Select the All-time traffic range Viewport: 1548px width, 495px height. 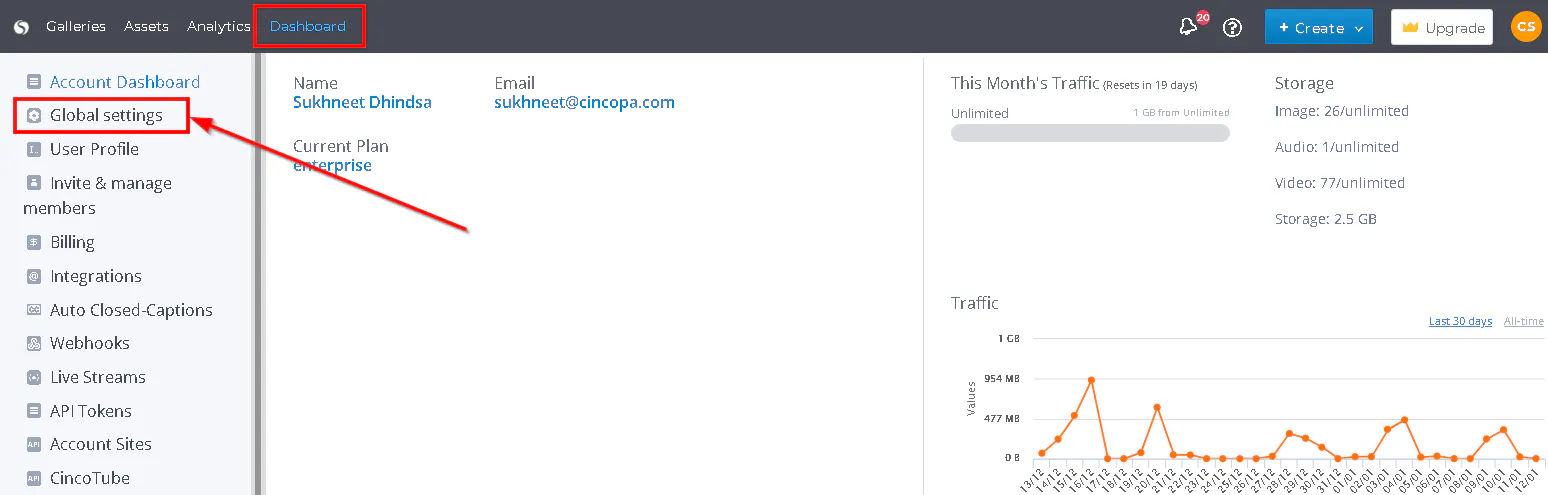[x=1524, y=321]
